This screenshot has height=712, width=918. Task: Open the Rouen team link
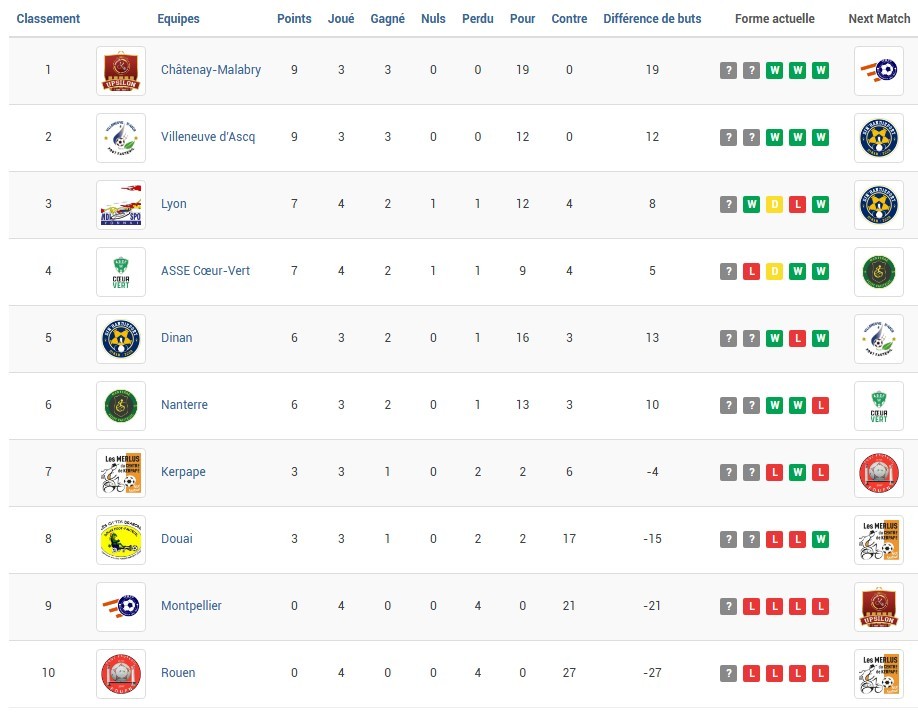[178, 673]
